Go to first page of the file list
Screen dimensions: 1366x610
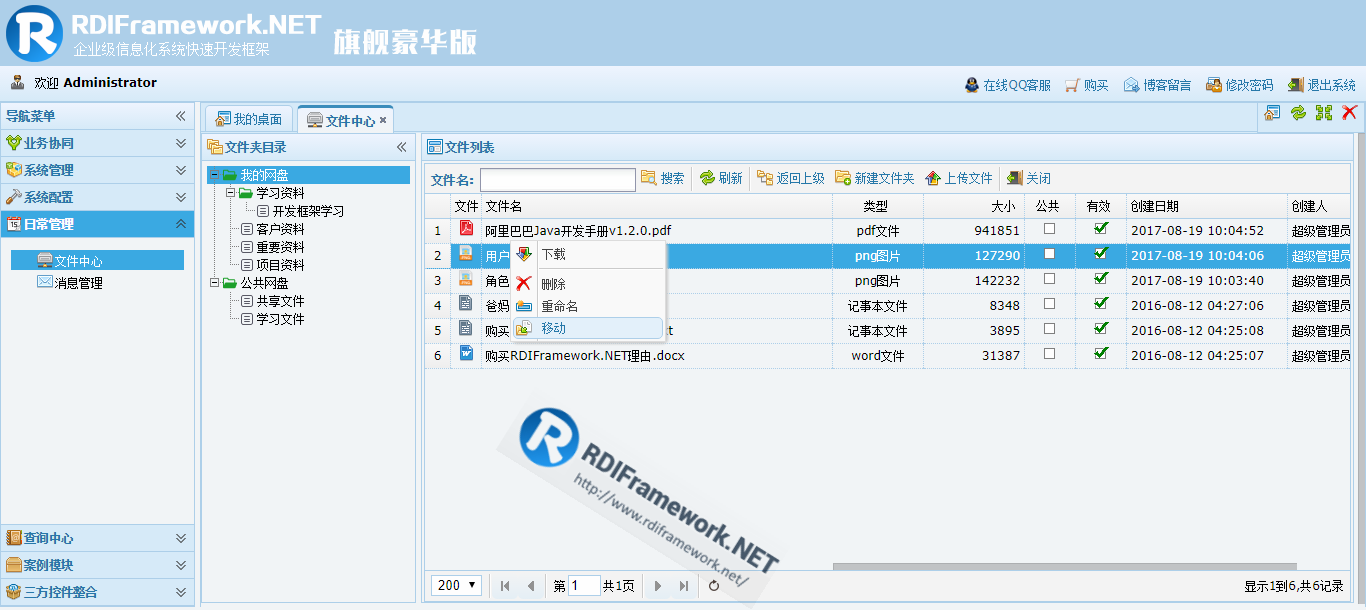pos(505,586)
